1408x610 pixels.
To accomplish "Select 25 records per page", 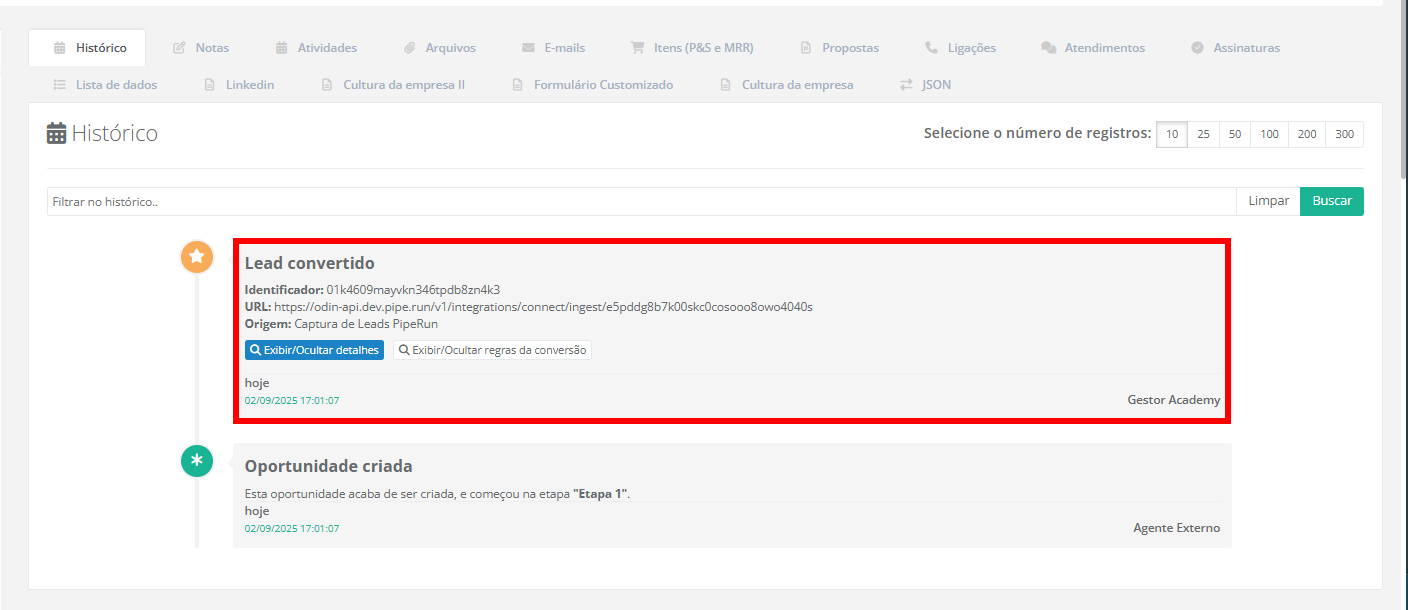I will [1203, 134].
